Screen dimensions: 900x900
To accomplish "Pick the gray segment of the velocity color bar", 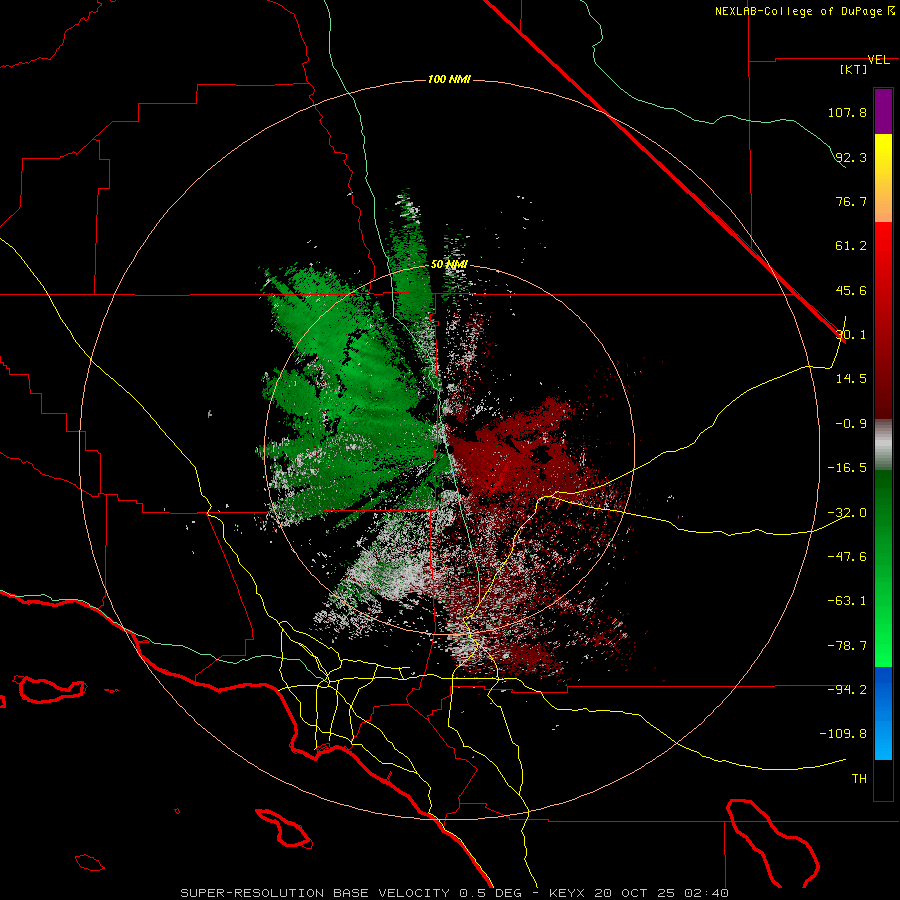I will 883,445.
